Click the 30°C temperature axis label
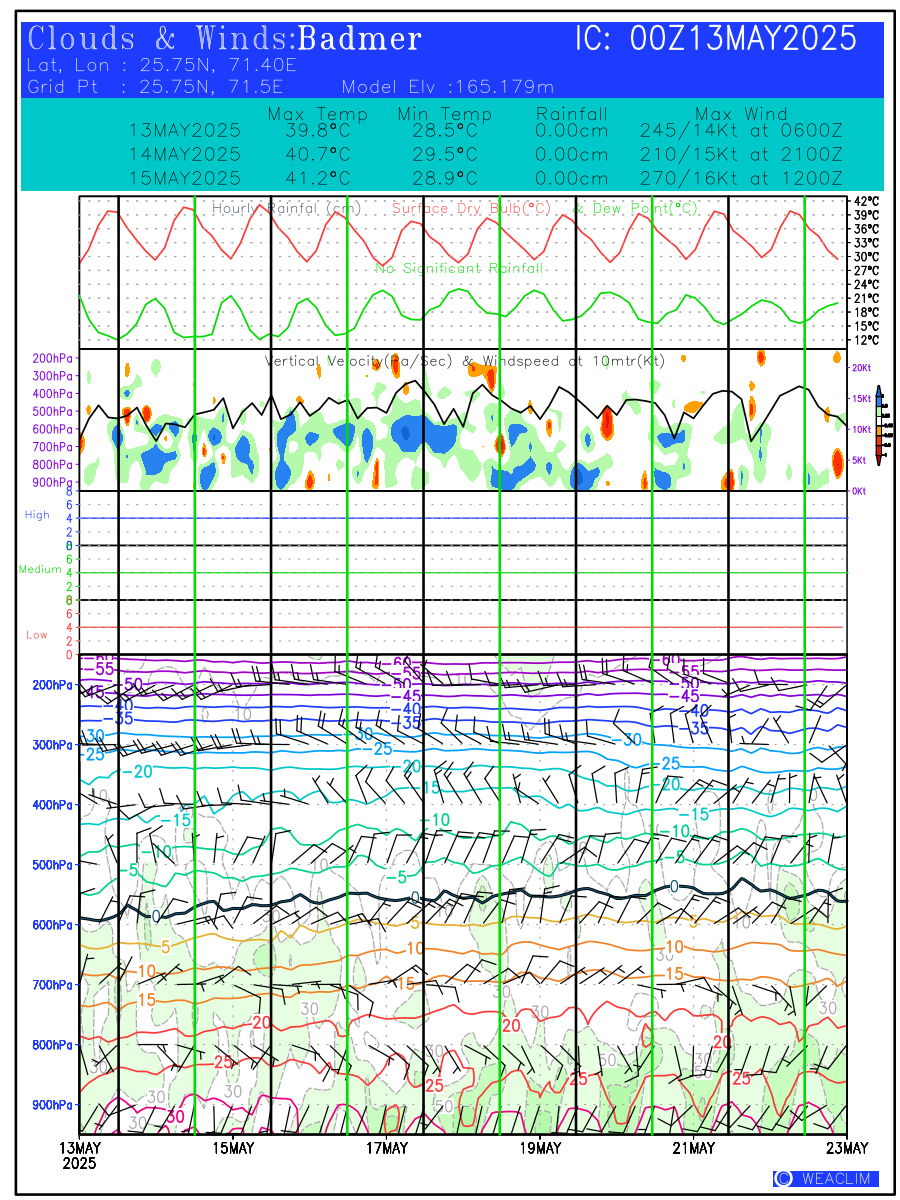 click(866, 257)
